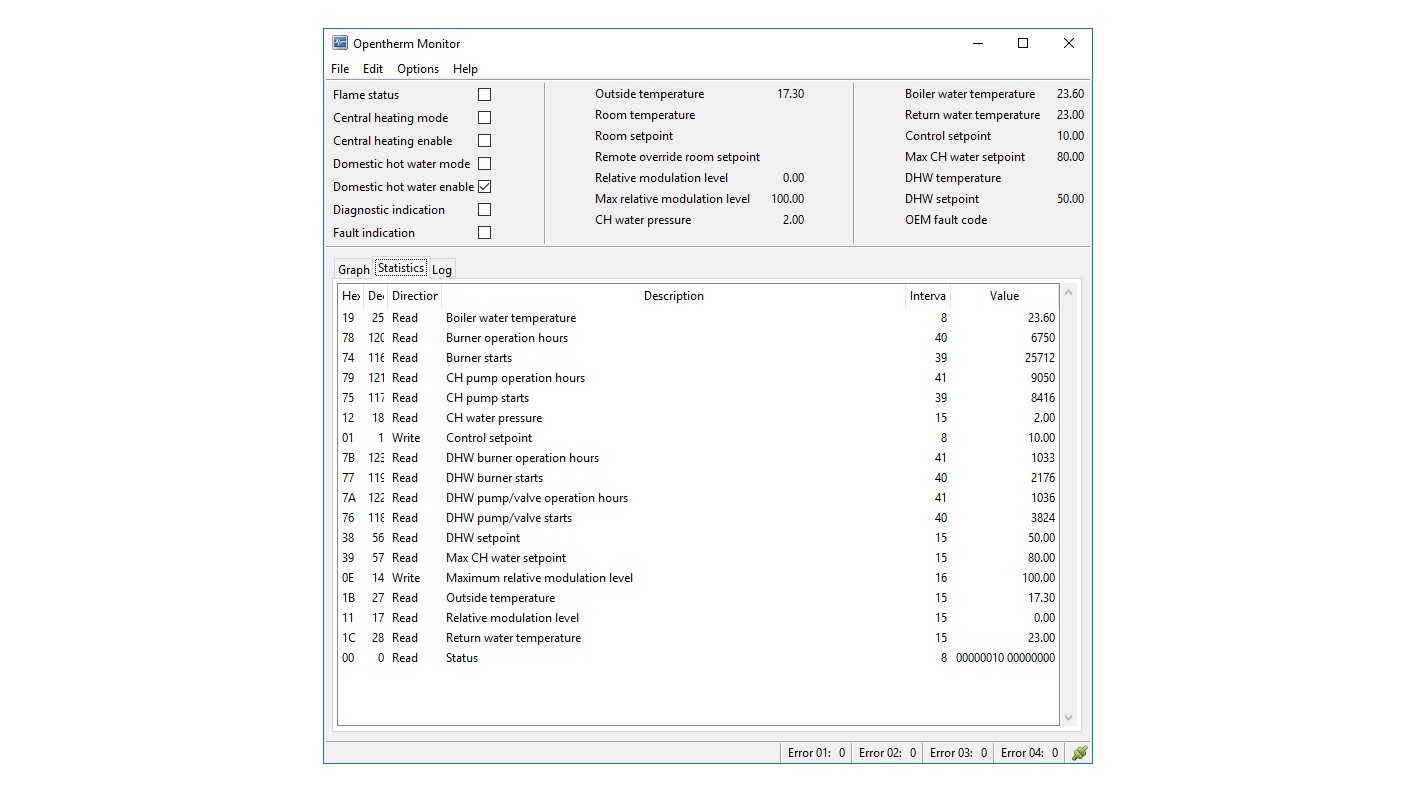Enable the Central heating enable checkbox

pos(484,140)
